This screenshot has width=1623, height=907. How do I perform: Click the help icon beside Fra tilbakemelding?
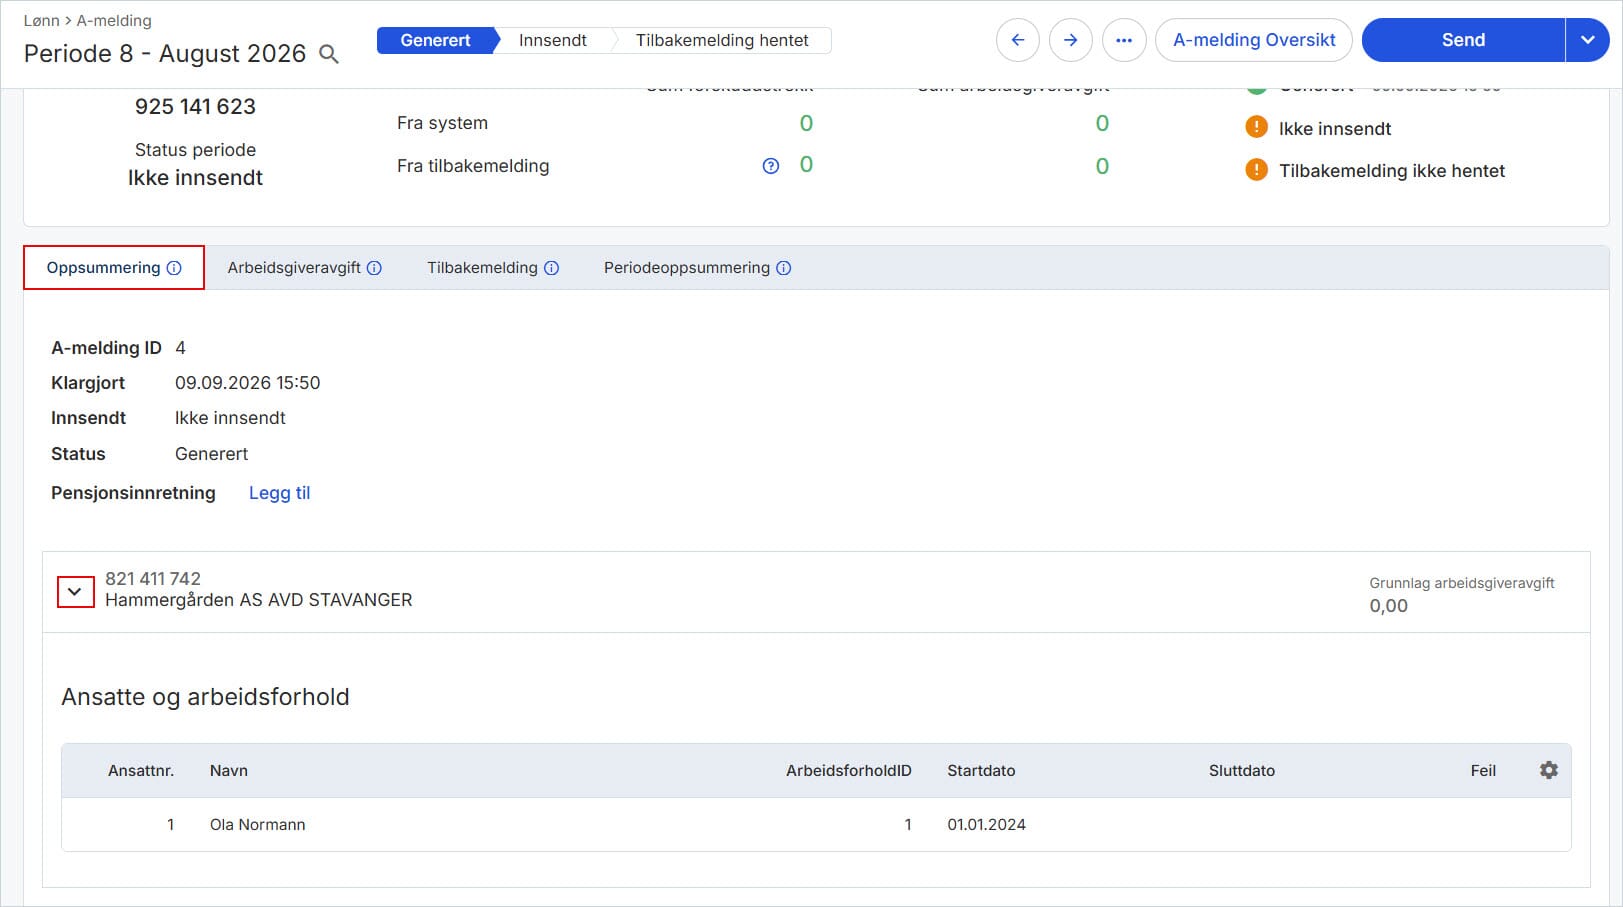(x=771, y=166)
